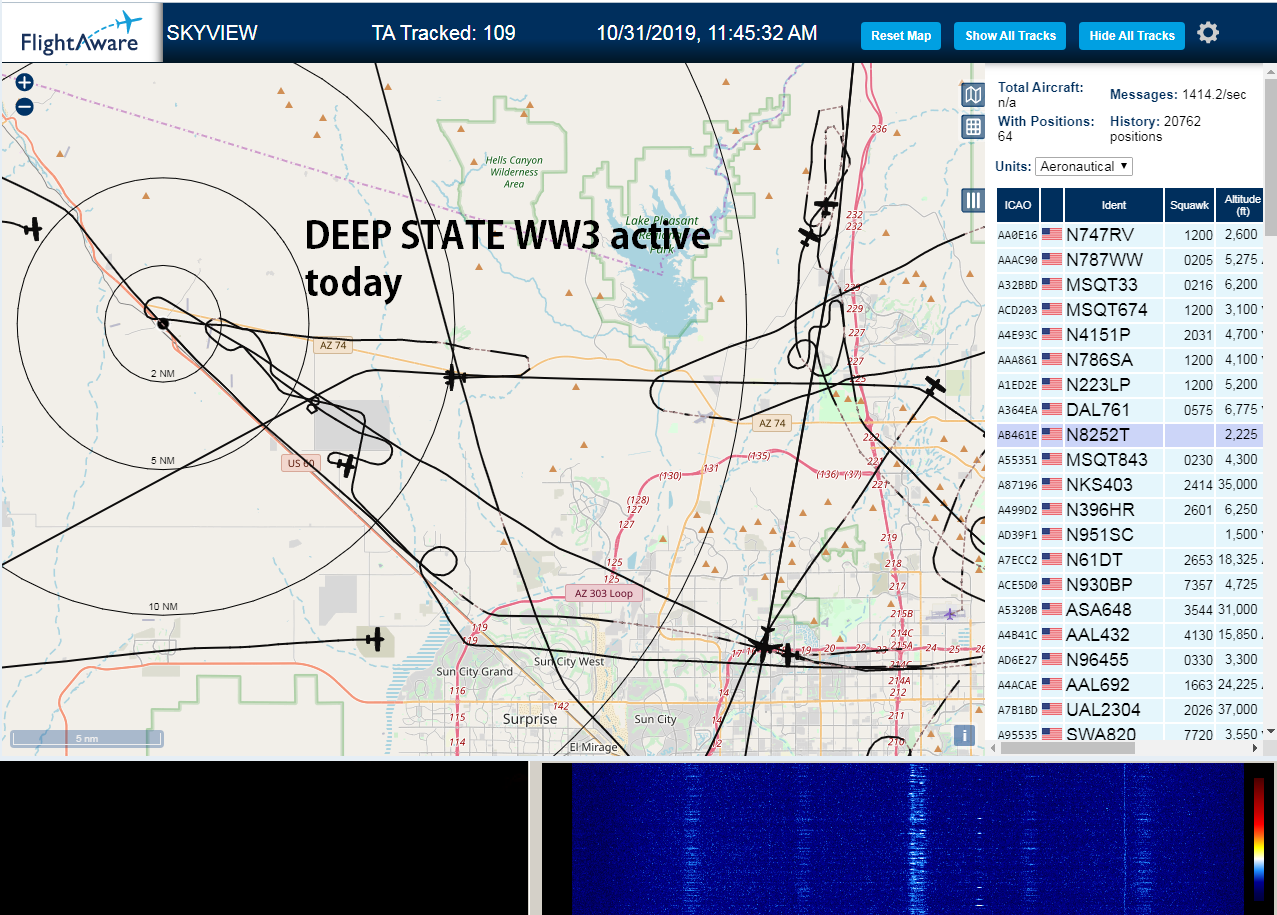Toggle the grid overlay icon
Image resolution: width=1277 pixels, height=915 pixels.
coord(973,127)
